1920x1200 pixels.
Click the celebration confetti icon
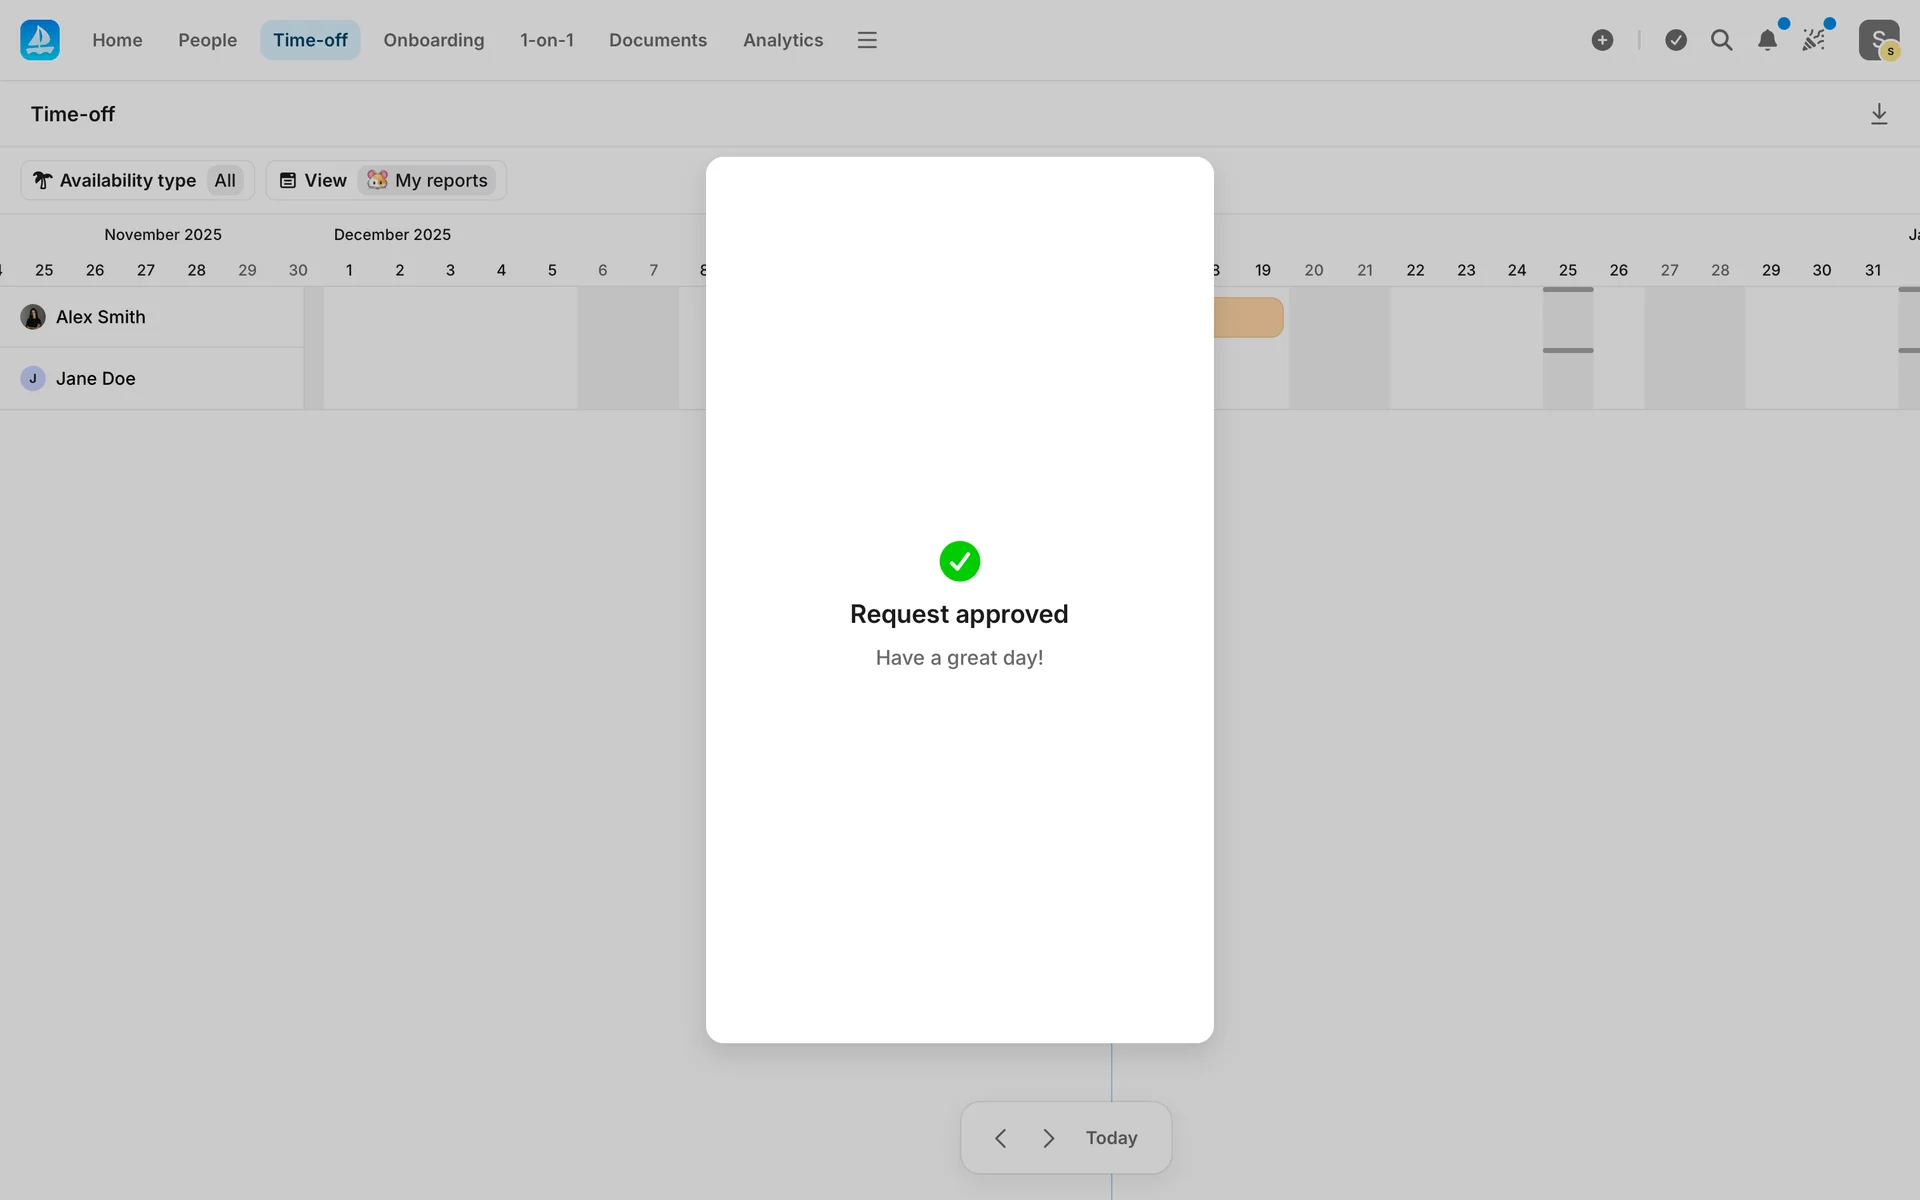1813,40
